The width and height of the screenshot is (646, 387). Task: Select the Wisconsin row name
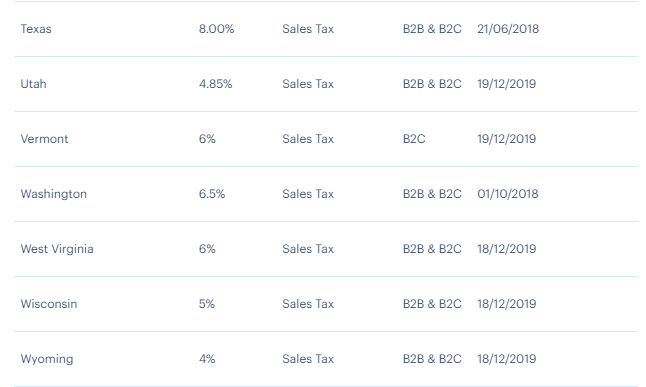point(49,304)
